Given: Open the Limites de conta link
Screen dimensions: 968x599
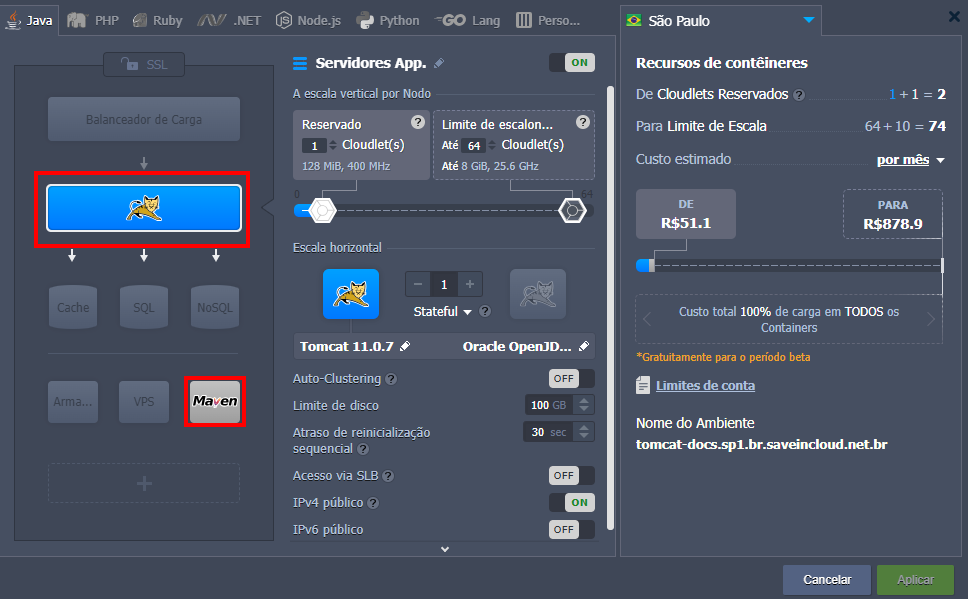Looking at the screenshot, I should [705, 386].
